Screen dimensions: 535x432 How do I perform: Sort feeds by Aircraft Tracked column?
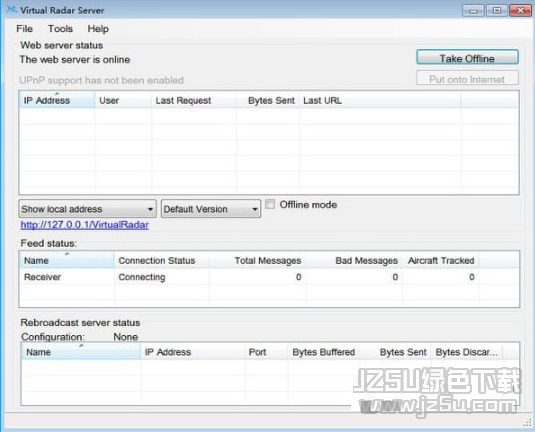(x=440, y=260)
